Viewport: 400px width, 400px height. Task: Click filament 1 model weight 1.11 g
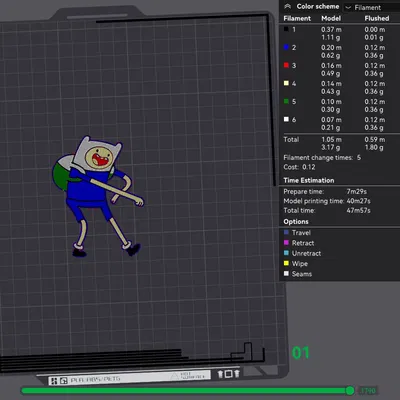click(x=331, y=38)
